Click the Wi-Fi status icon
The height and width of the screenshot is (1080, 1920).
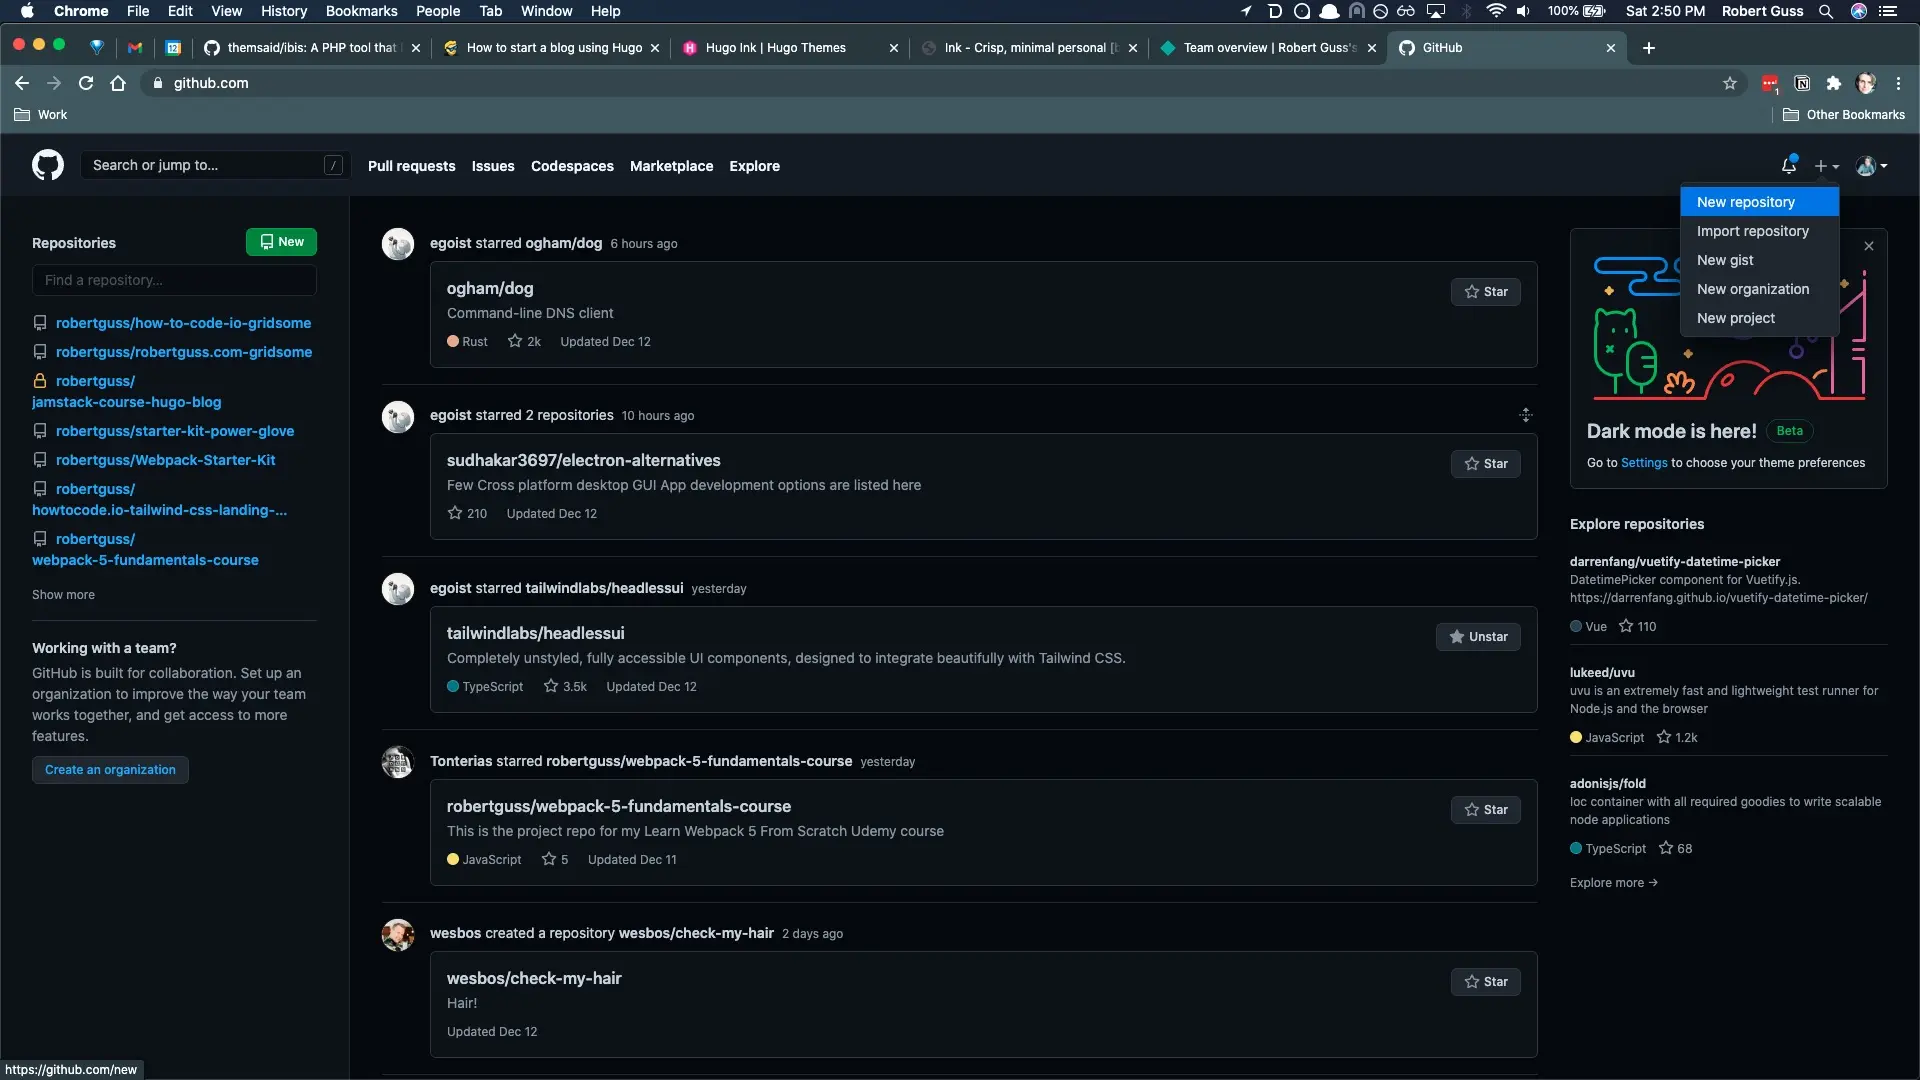tap(1496, 11)
